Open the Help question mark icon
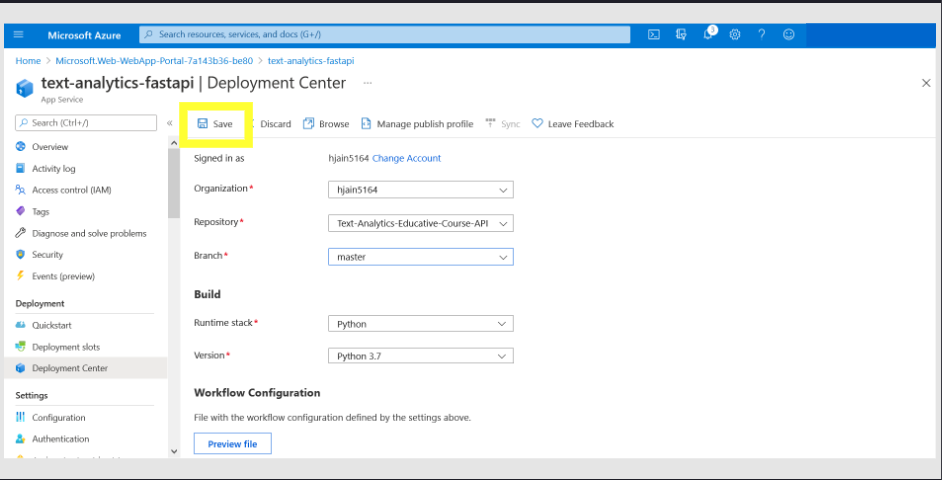942x480 pixels. [x=762, y=35]
